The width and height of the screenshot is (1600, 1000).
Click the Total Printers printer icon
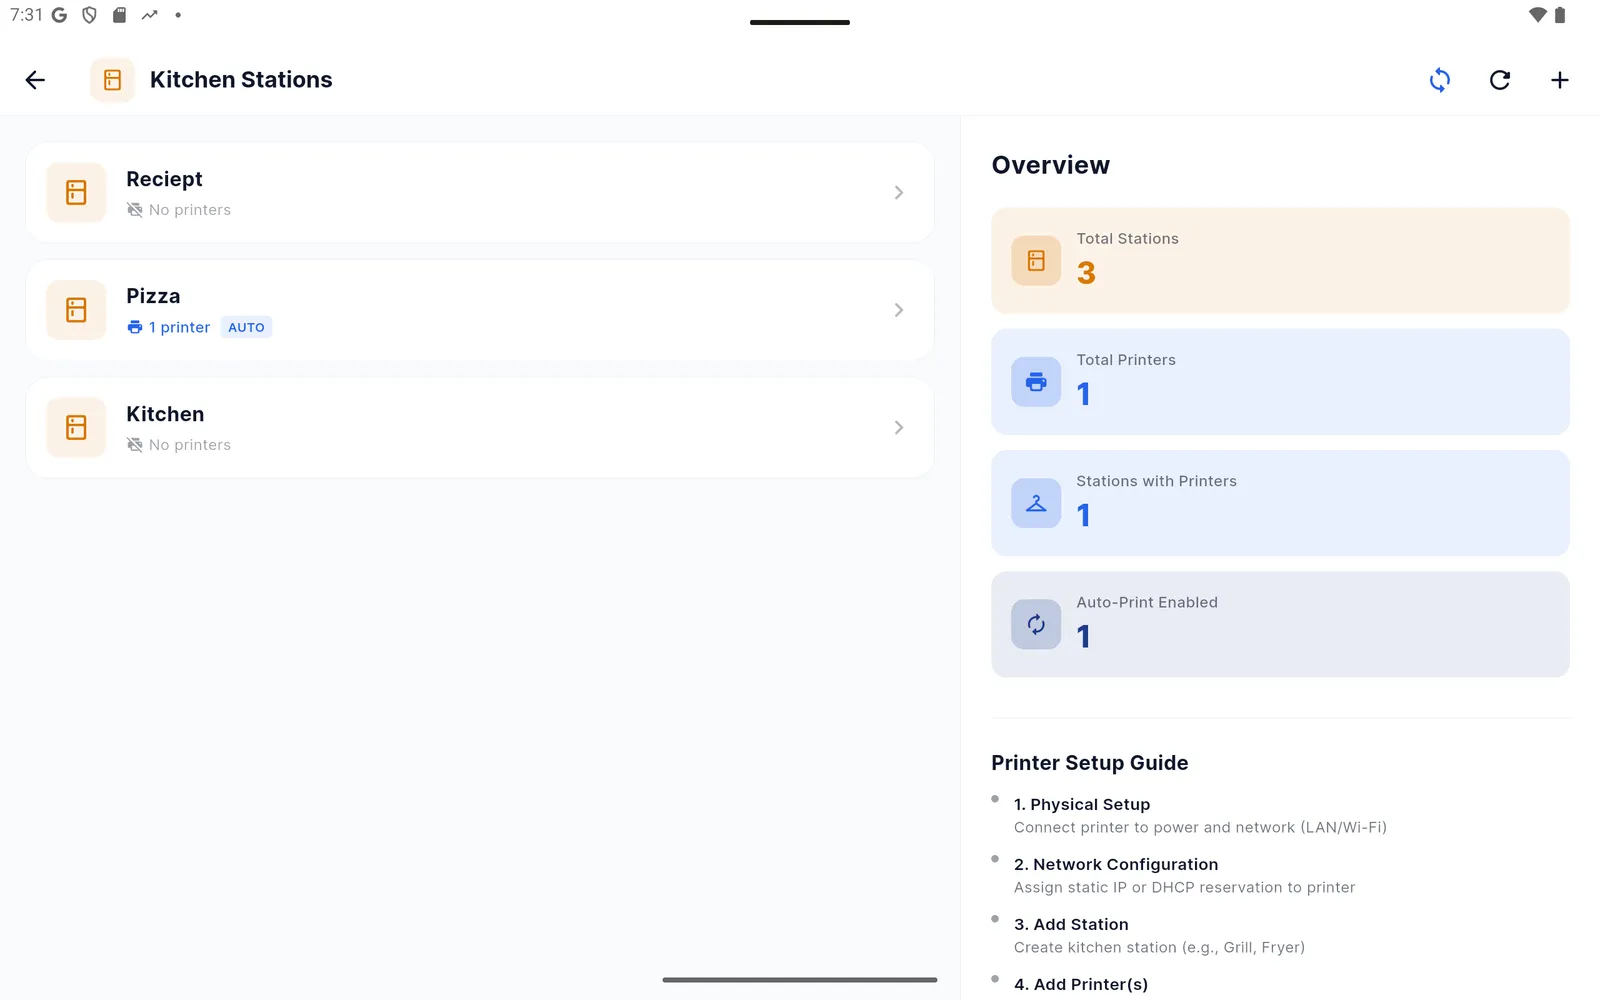pos(1036,382)
